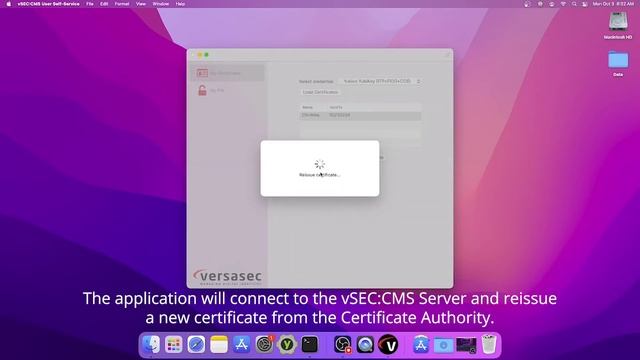Image resolution: width=640 pixels, height=360 pixels.
Task: Open the Trash in the dock
Action: coord(489,344)
